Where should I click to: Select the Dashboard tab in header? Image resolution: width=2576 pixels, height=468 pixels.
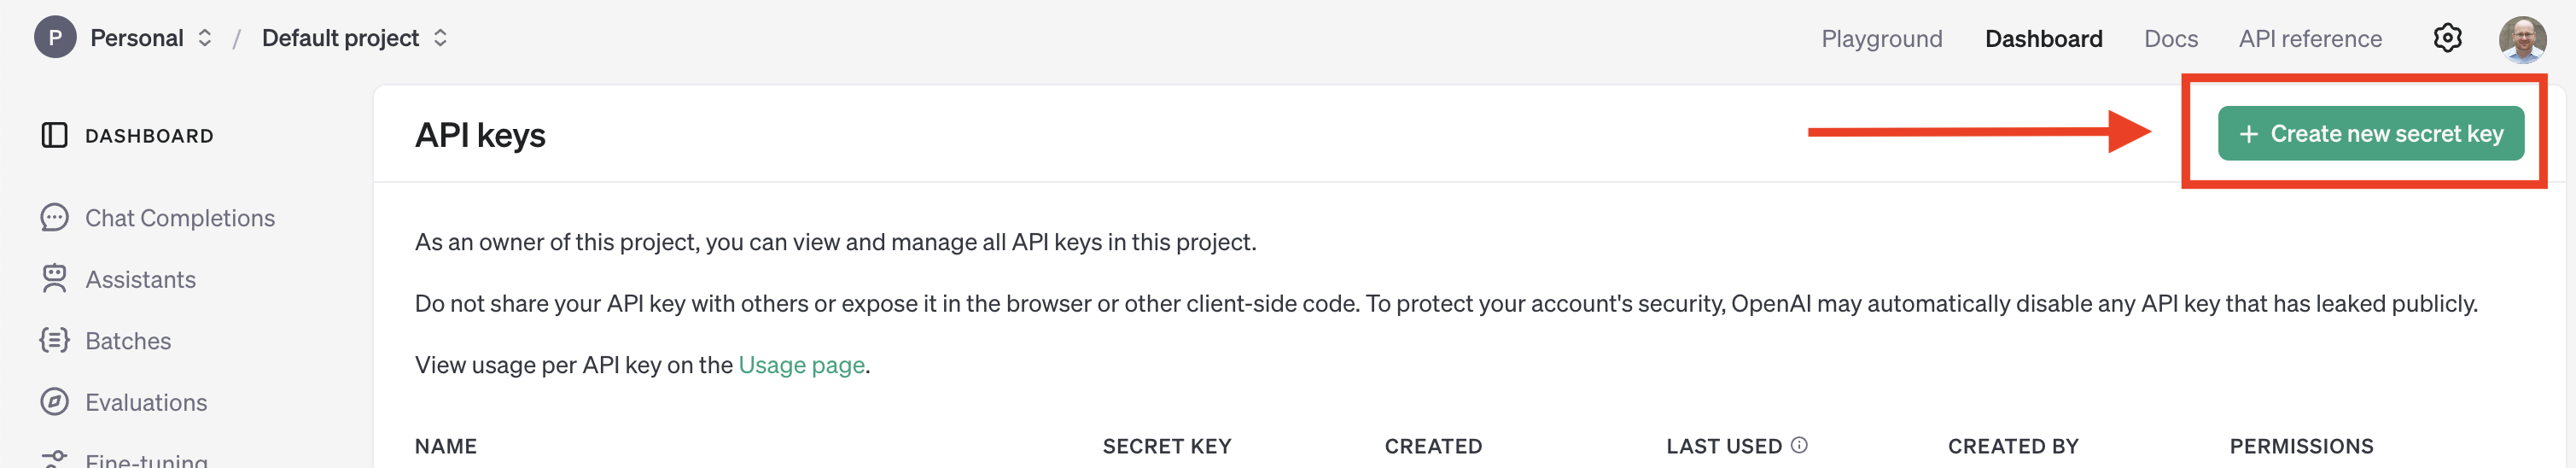(x=2043, y=39)
